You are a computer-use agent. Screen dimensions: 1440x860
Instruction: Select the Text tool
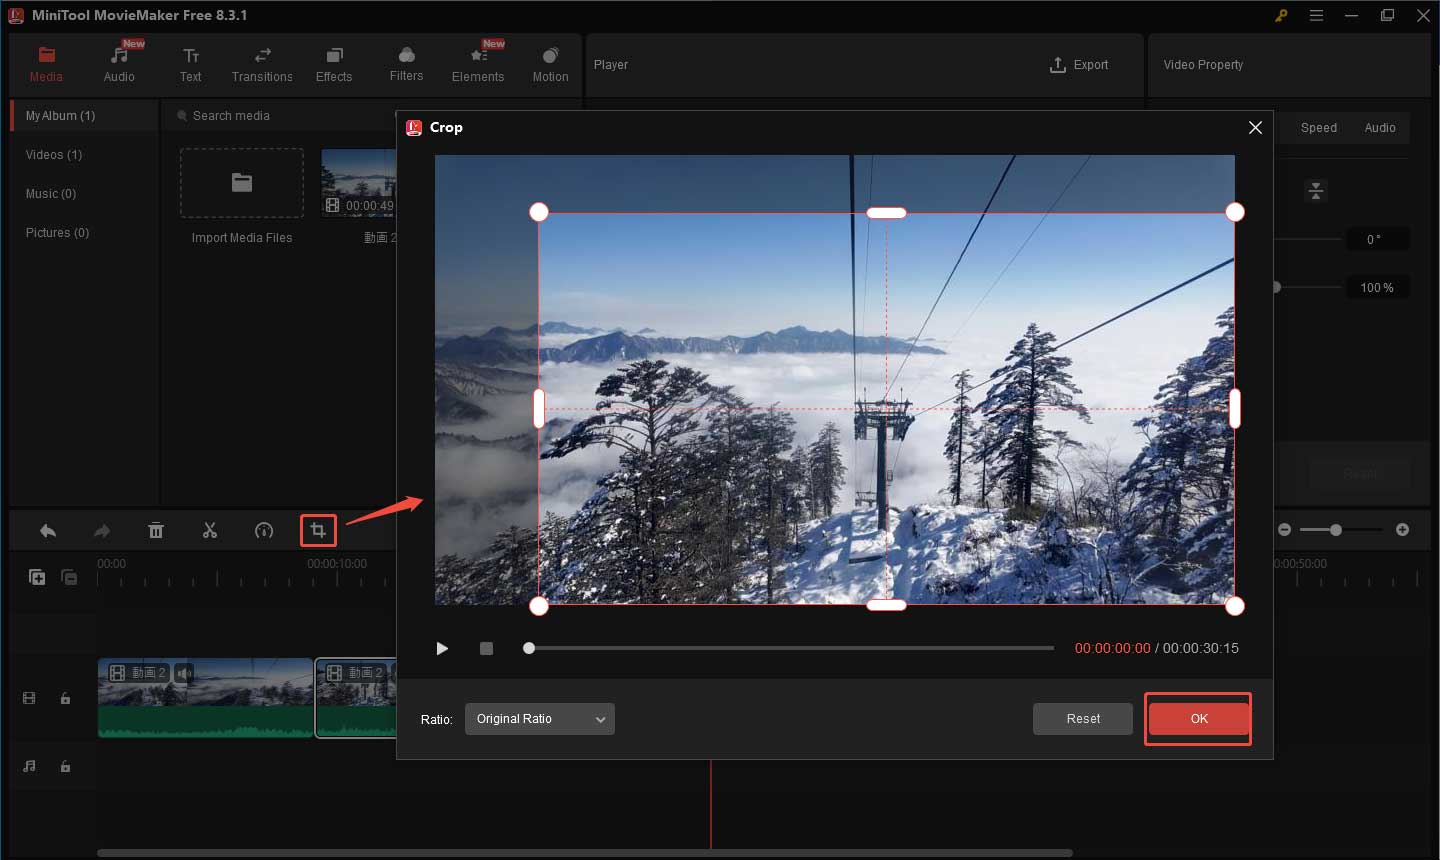(190, 63)
